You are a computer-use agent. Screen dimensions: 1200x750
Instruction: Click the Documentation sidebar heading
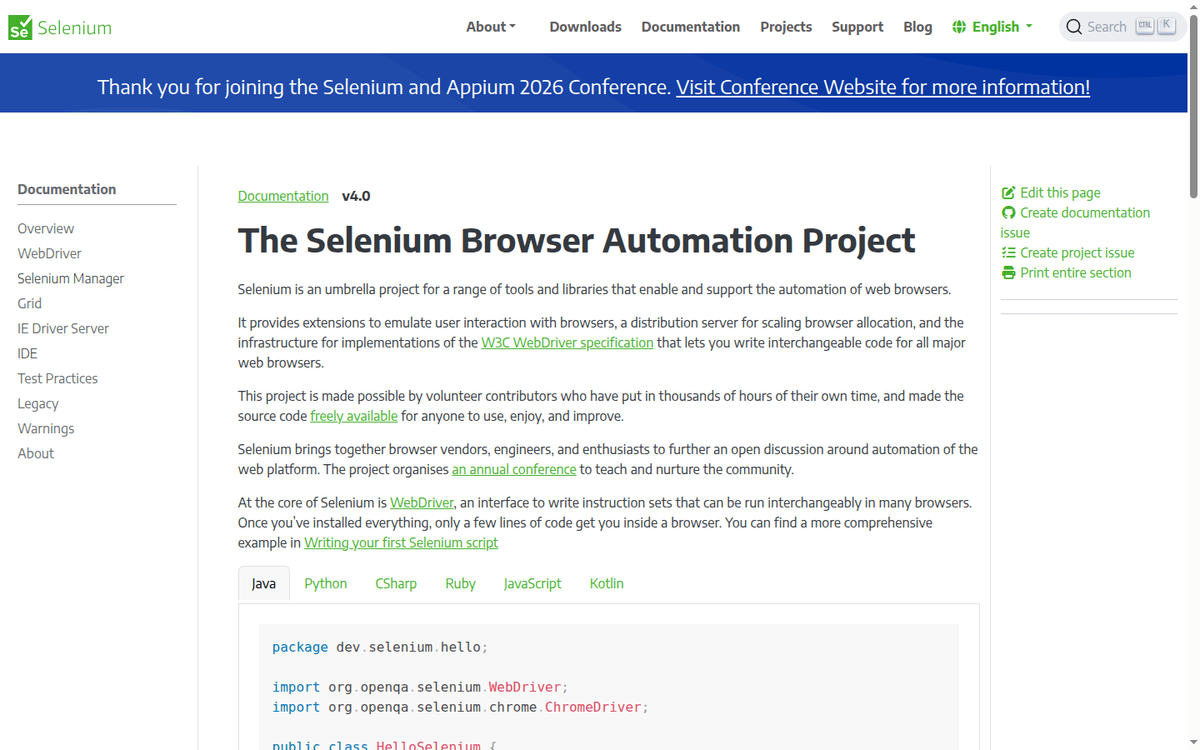[x=67, y=189]
